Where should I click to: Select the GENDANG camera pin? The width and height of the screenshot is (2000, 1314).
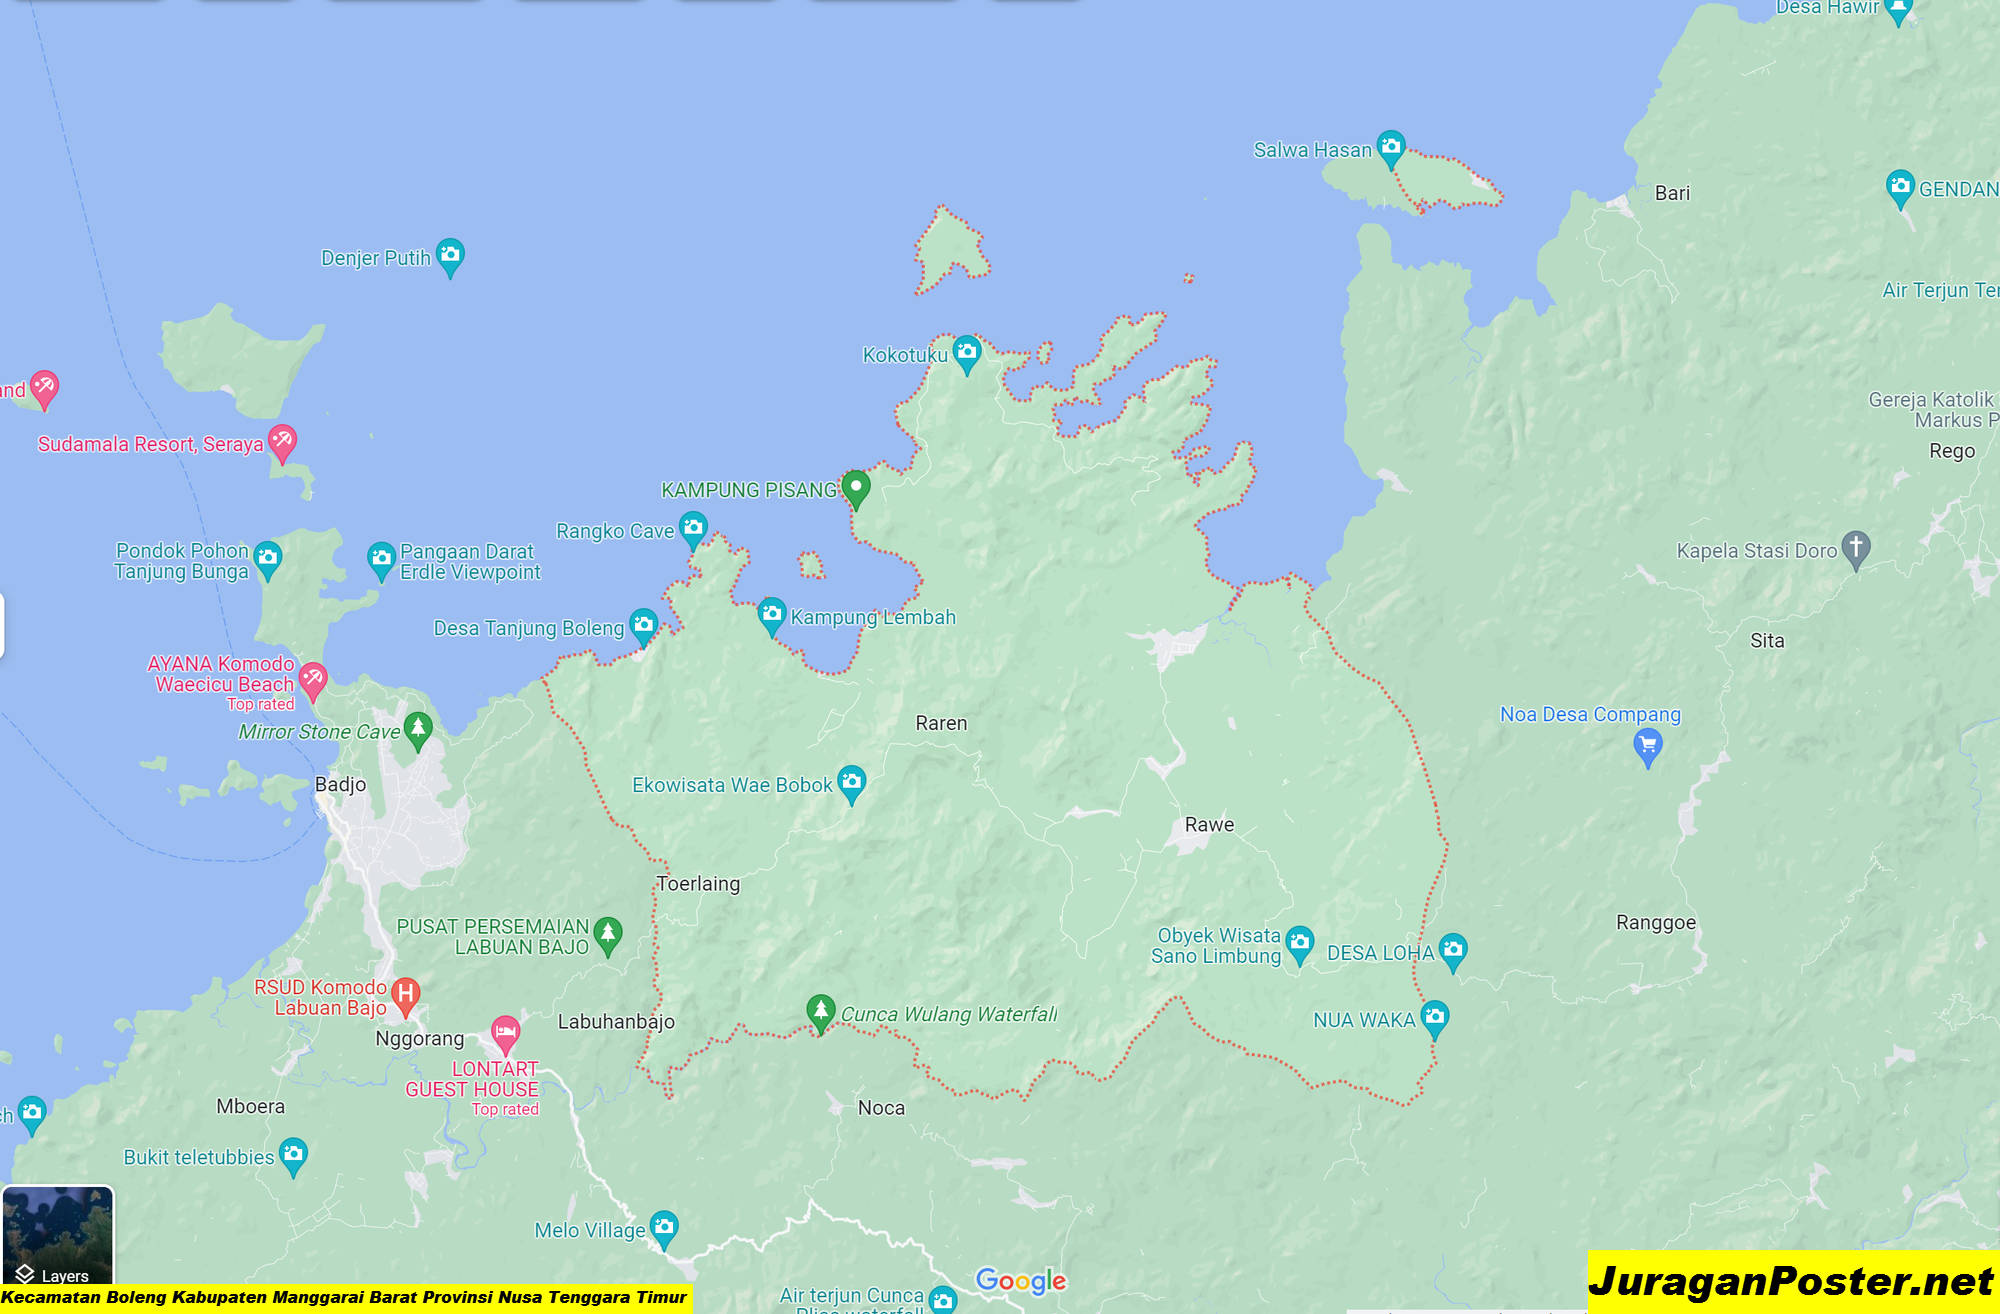(1899, 188)
